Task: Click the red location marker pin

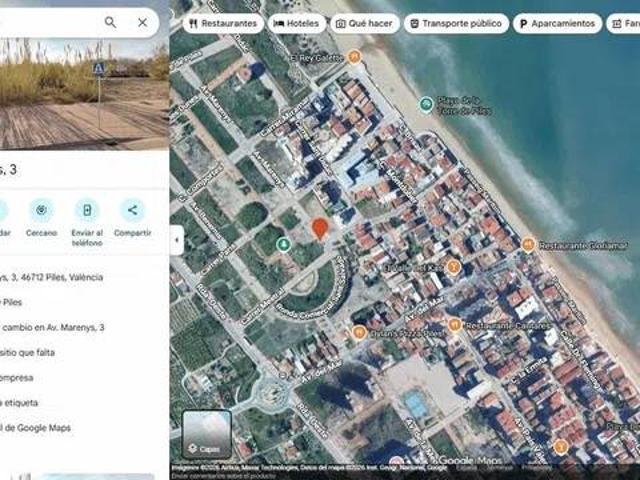Action: [x=320, y=229]
